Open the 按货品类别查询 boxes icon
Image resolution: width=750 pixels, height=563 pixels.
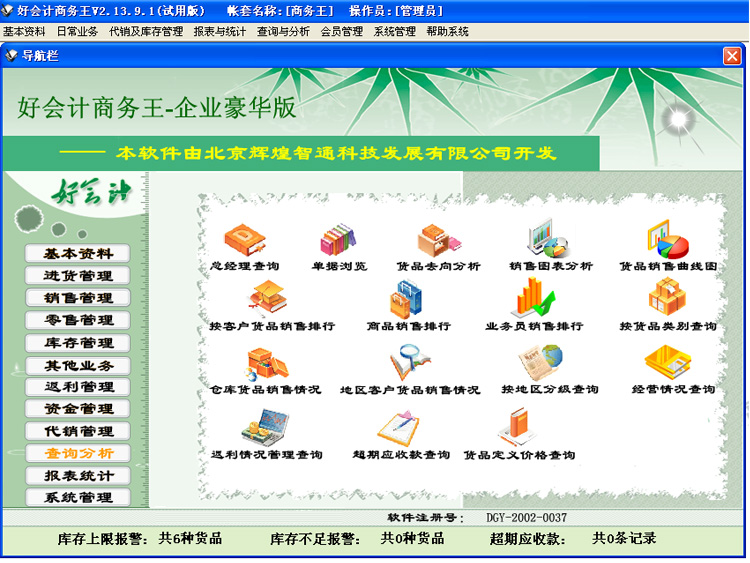click(x=668, y=297)
